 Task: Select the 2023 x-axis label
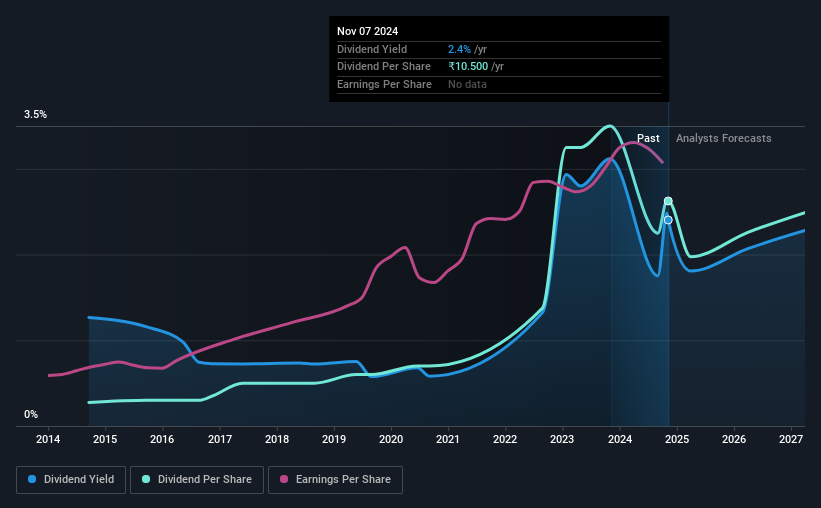pyautogui.click(x=562, y=439)
